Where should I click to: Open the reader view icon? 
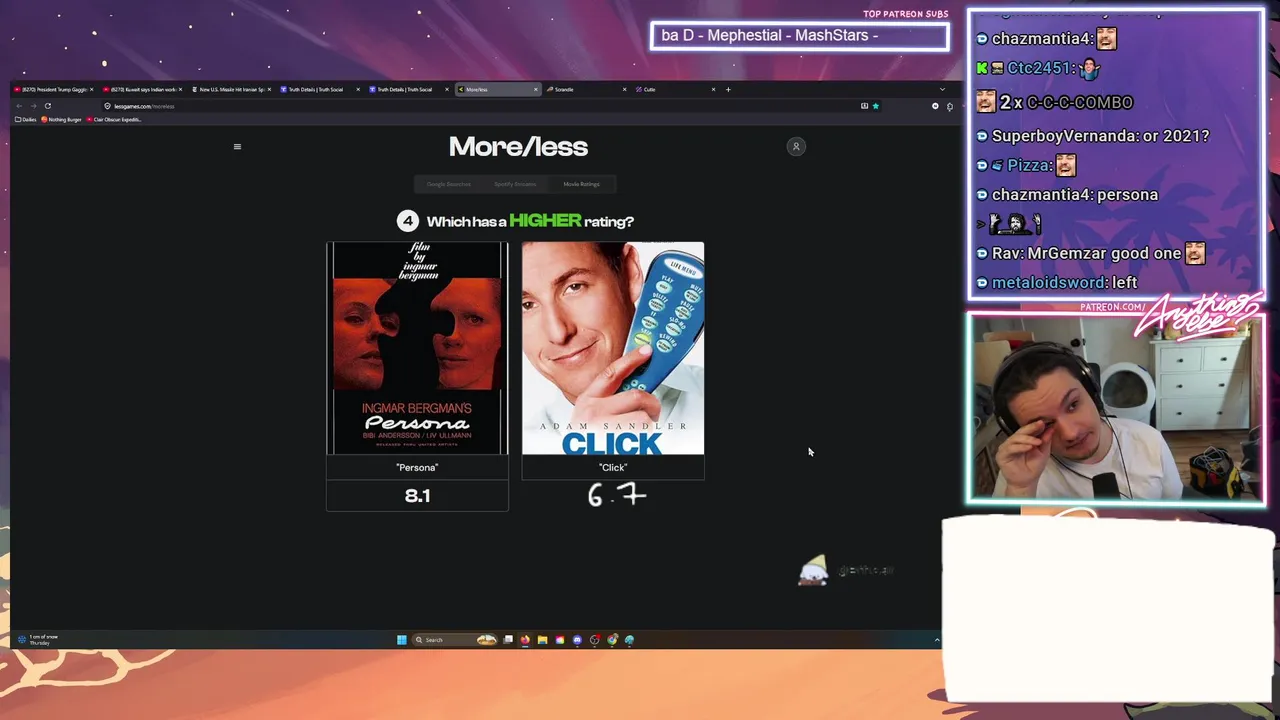pyautogui.click(x=864, y=106)
